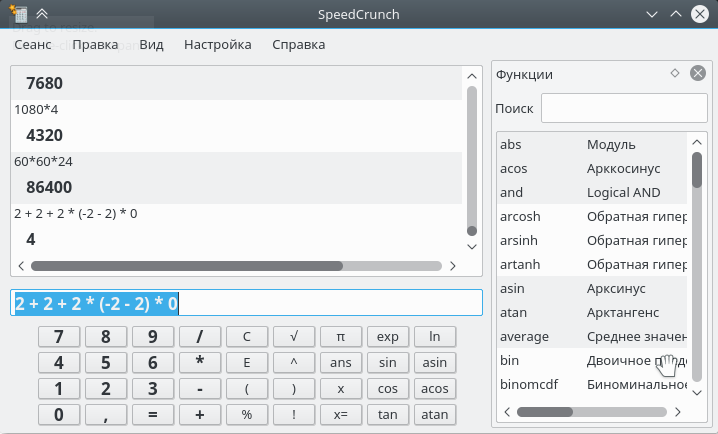Viewport: 718px width, 434px height.
Task: Minimize the SpeedCrunch window
Action: pos(652,14)
